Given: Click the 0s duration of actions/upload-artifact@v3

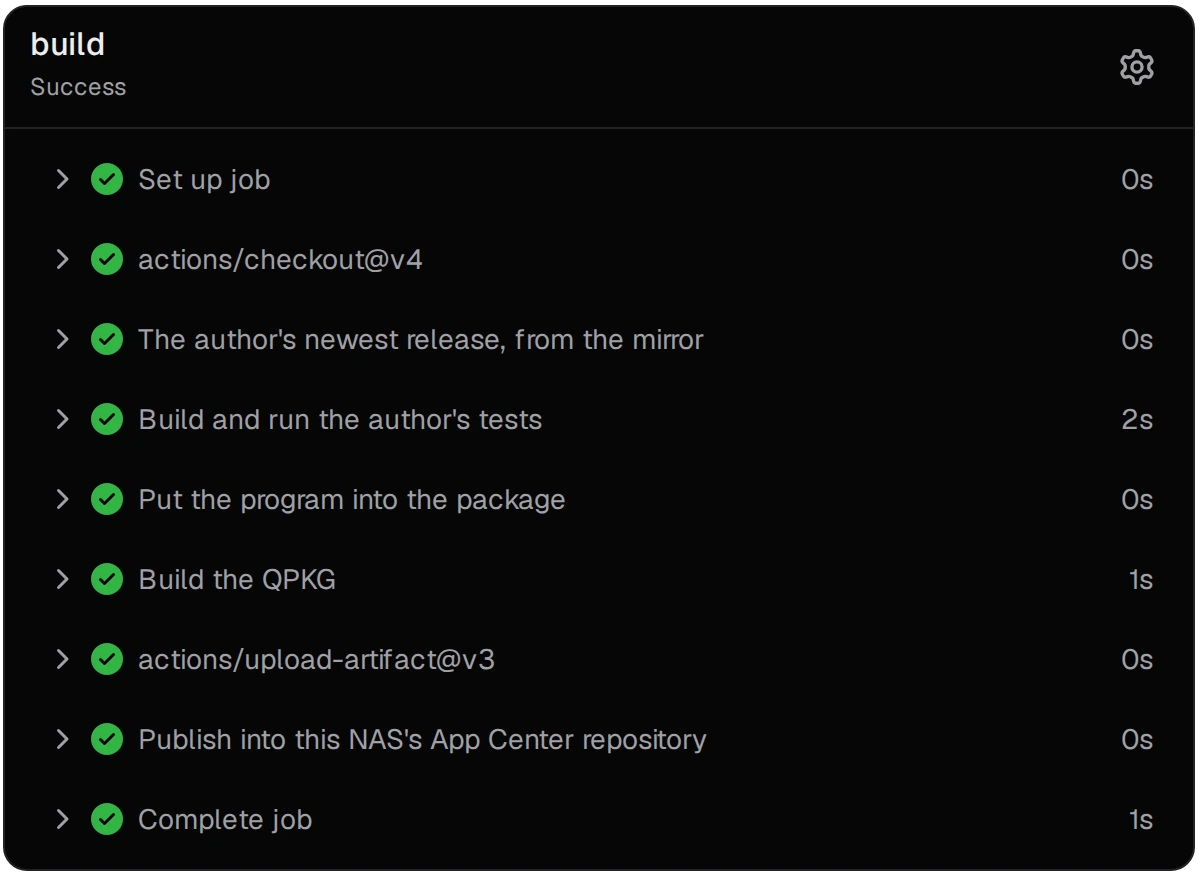Looking at the screenshot, I should coord(1137,659).
